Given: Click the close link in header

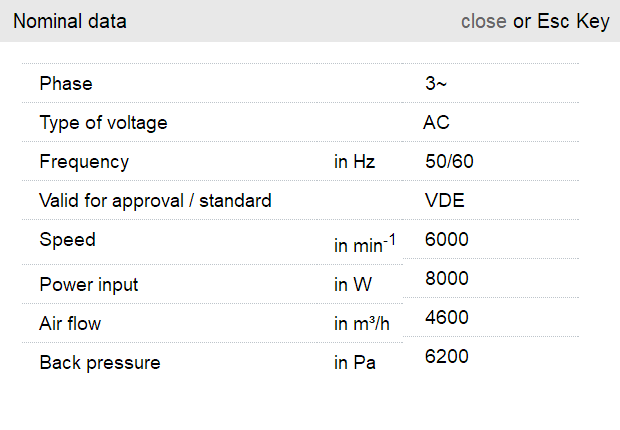Looking at the screenshot, I should 483,21.
